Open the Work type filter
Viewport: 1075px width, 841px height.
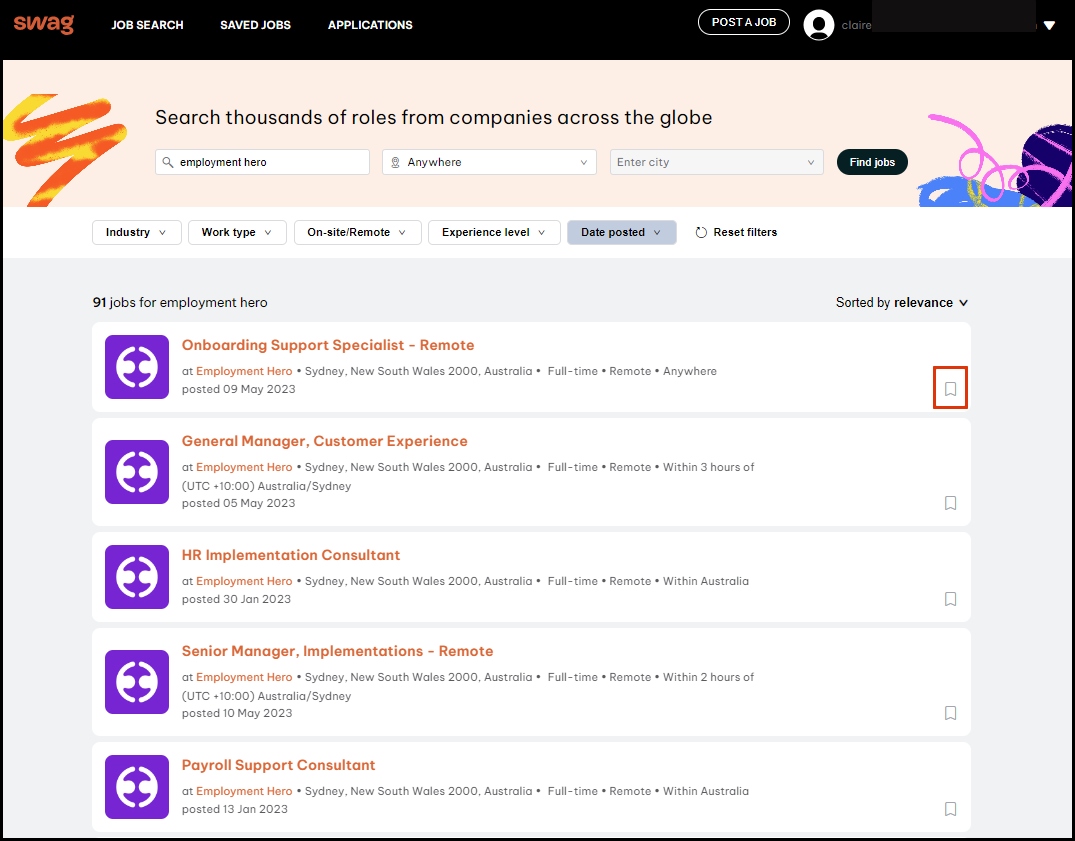pyautogui.click(x=237, y=233)
